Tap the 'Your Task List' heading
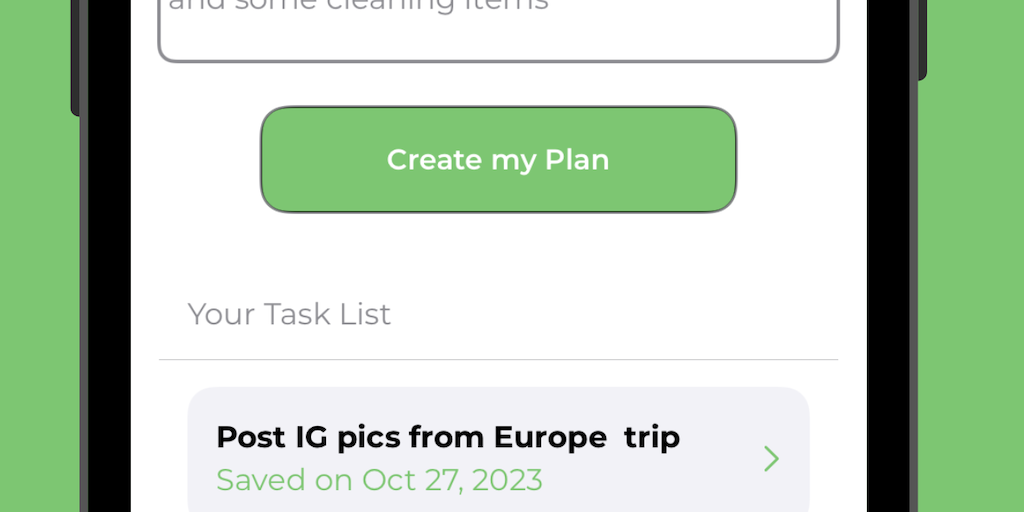1024x512 pixels. click(x=289, y=314)
